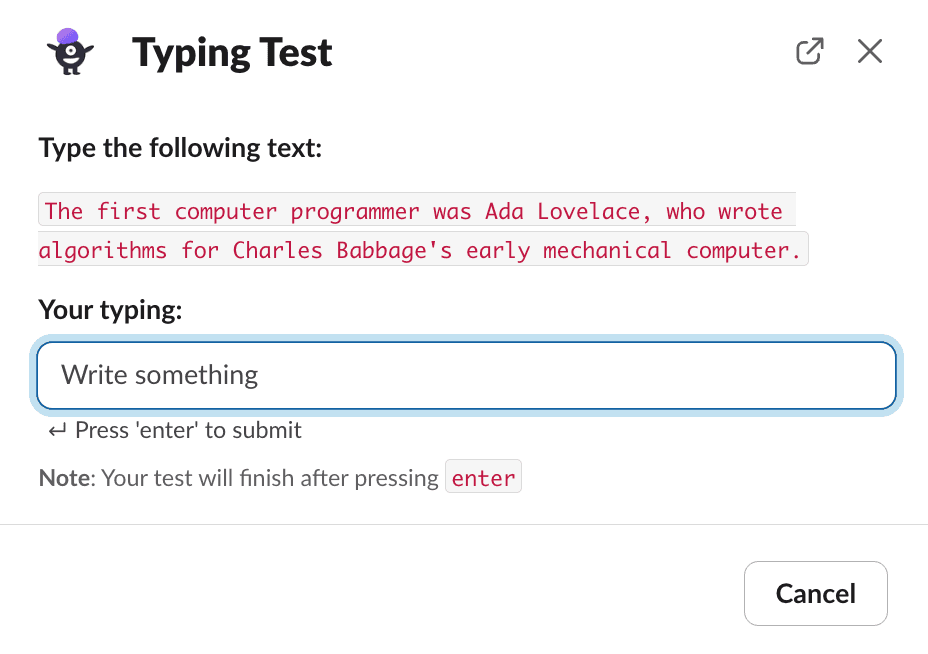Viewport: 928px width, 654px height.
Task: Click the red 'enter' code chip
Action: [483, 477]
